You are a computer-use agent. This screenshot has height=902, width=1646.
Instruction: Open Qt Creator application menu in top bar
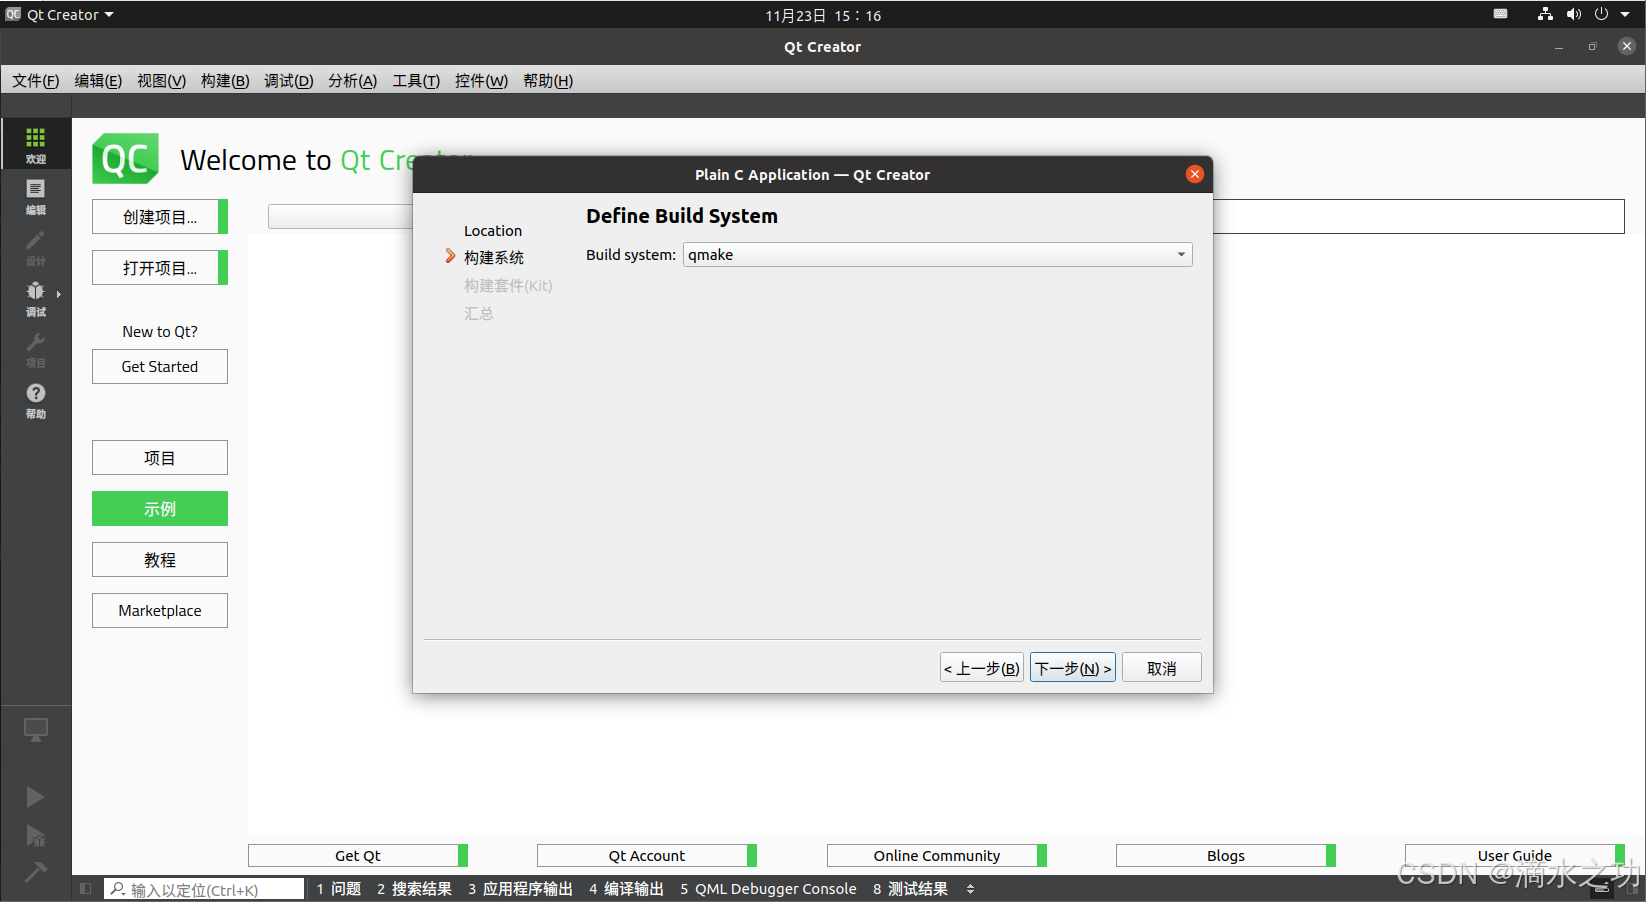pyautogui.click(x=60, y=15)
